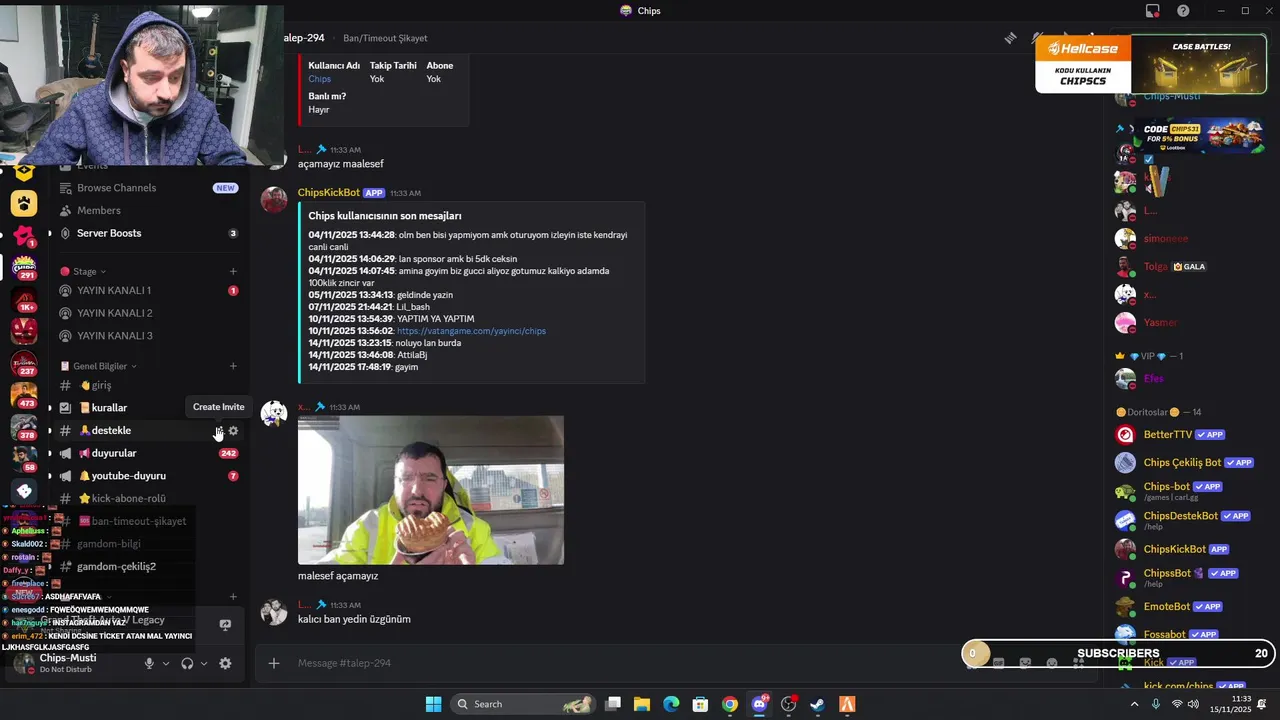1280x720 pixels.
Task: Open the kick-abone-rolü channel
Action: point(128,499)
